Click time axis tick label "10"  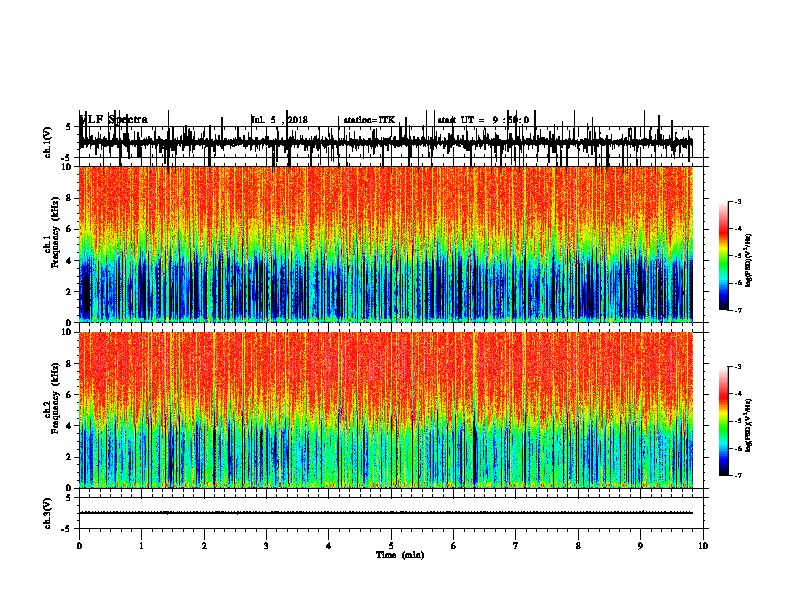pyautogui.click(x=703, y=546)
